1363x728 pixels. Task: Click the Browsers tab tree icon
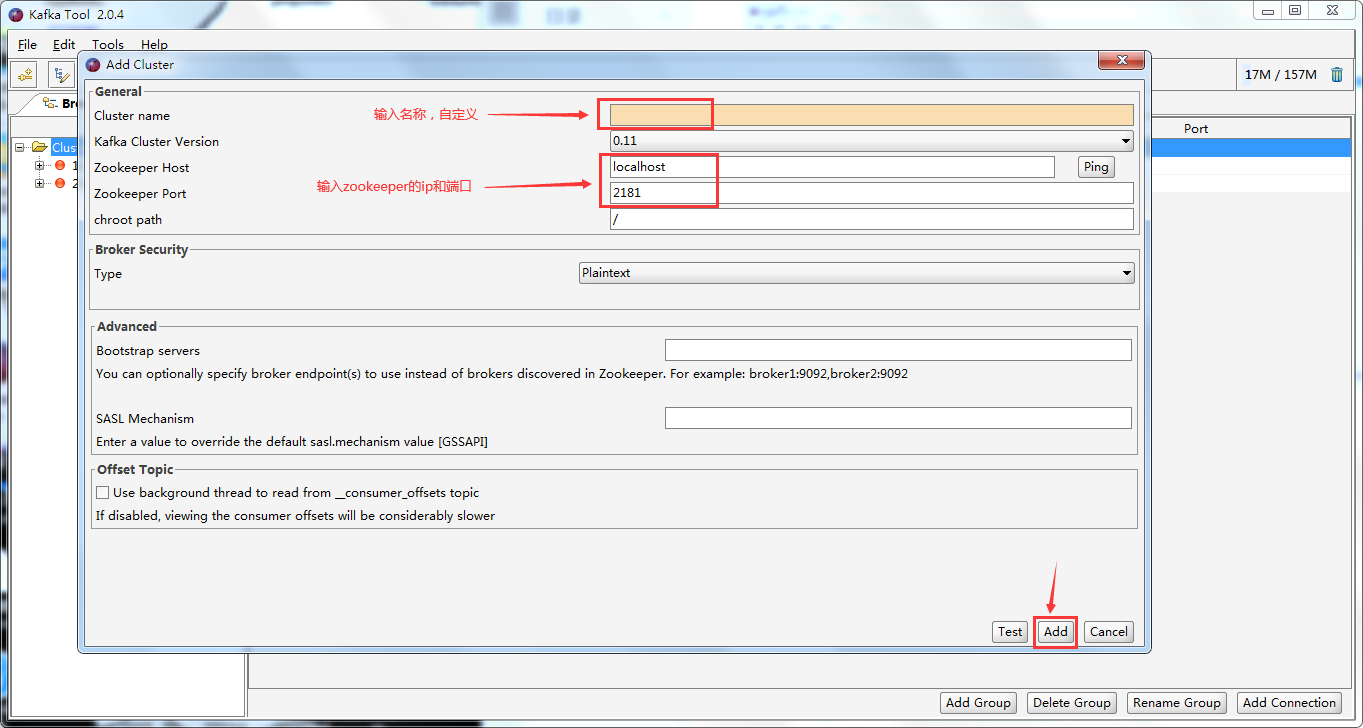click(50, 103)
